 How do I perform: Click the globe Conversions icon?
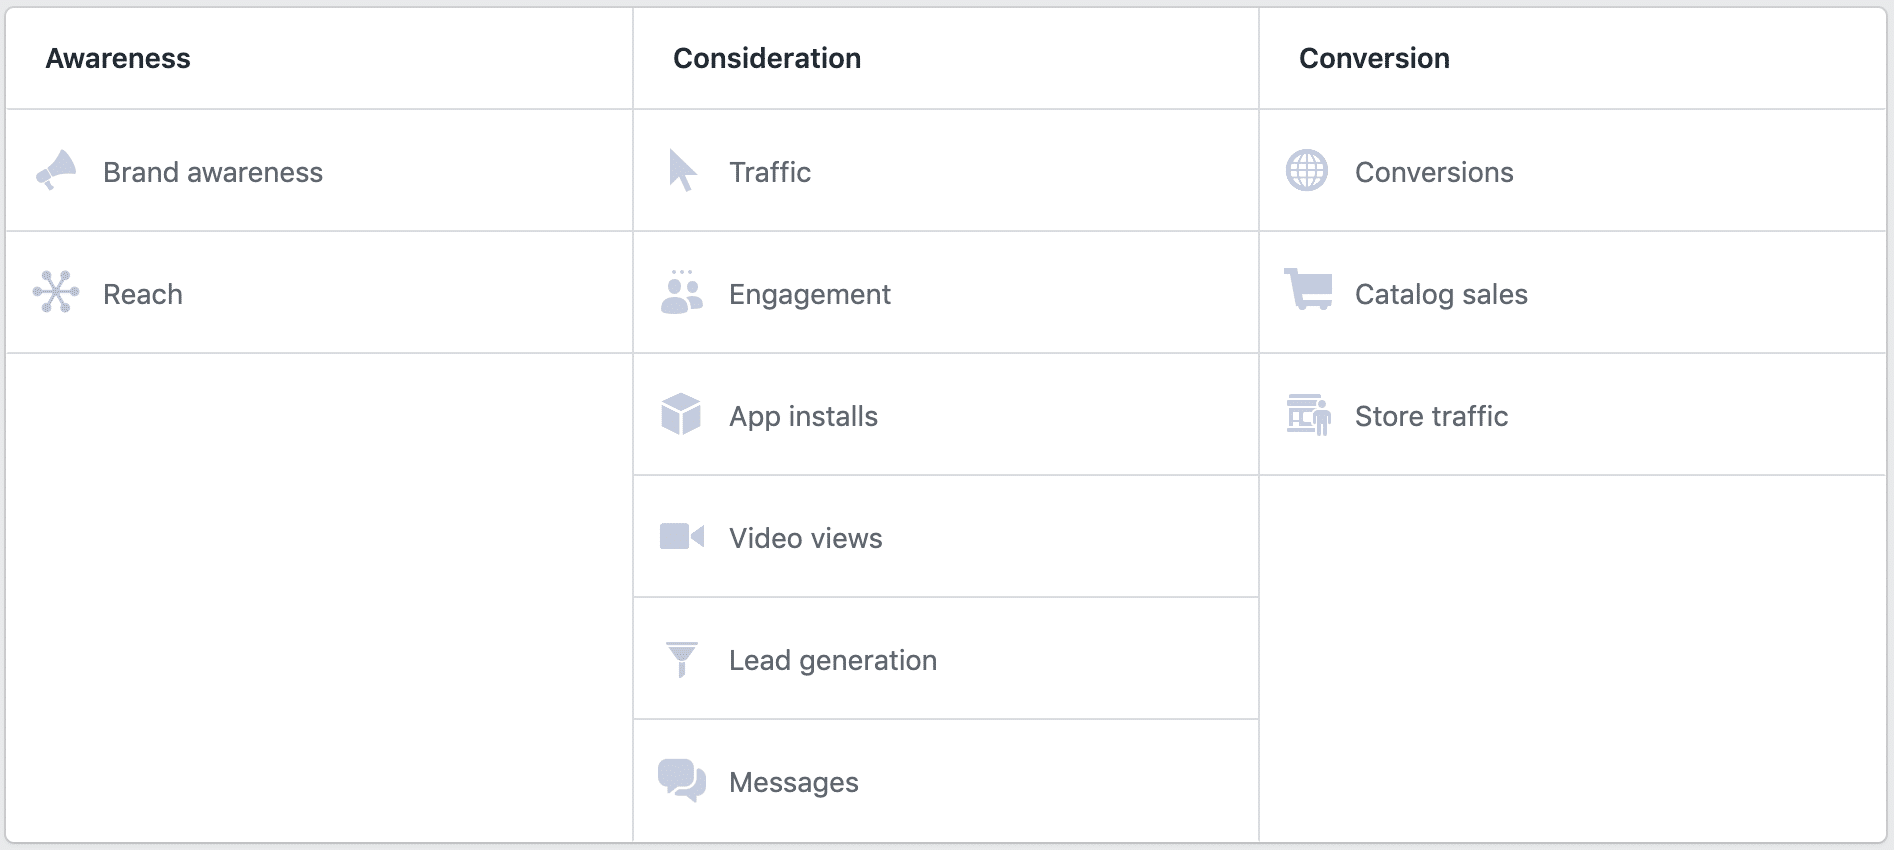click(x=1307, y=170)
